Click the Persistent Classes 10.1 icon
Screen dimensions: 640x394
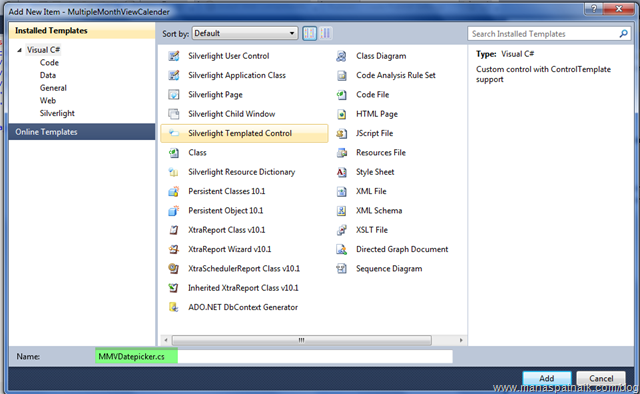[x=174, y=191]
